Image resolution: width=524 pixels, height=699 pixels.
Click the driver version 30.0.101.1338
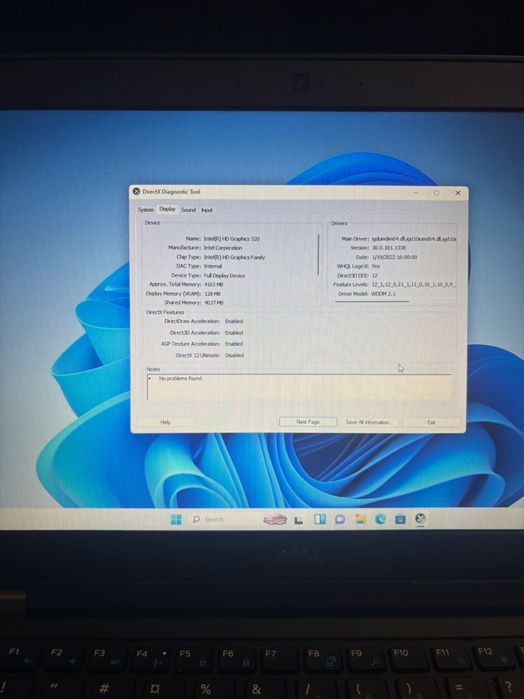(x=389, y=248)
